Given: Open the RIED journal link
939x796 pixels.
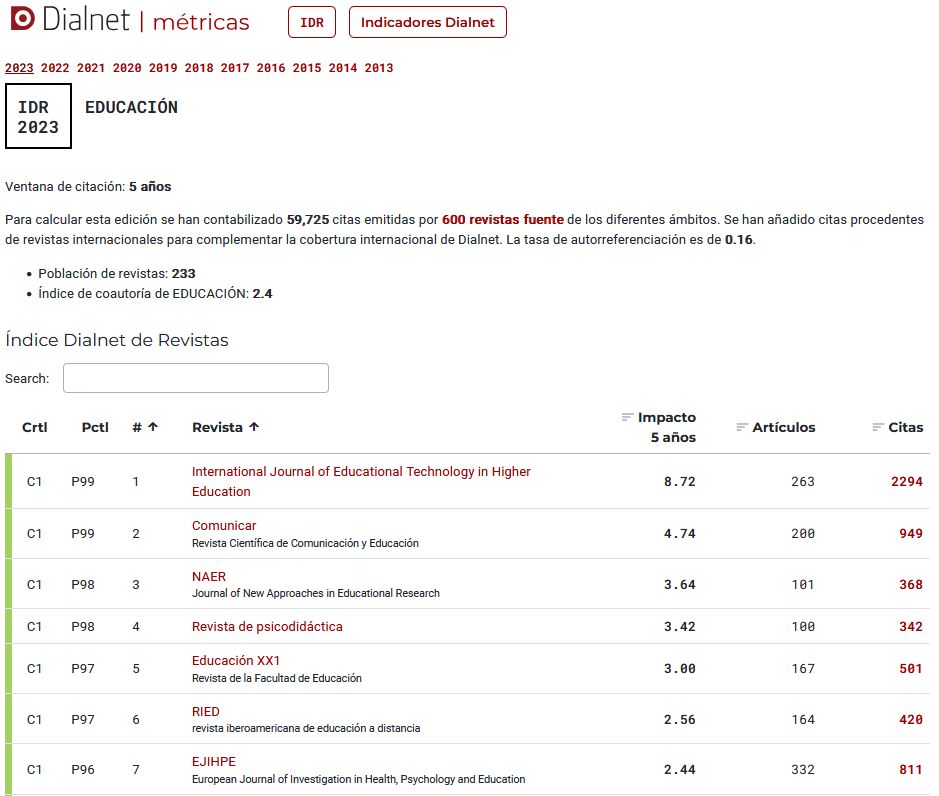Looking at the screenshot, I should (x=205, y=712).
